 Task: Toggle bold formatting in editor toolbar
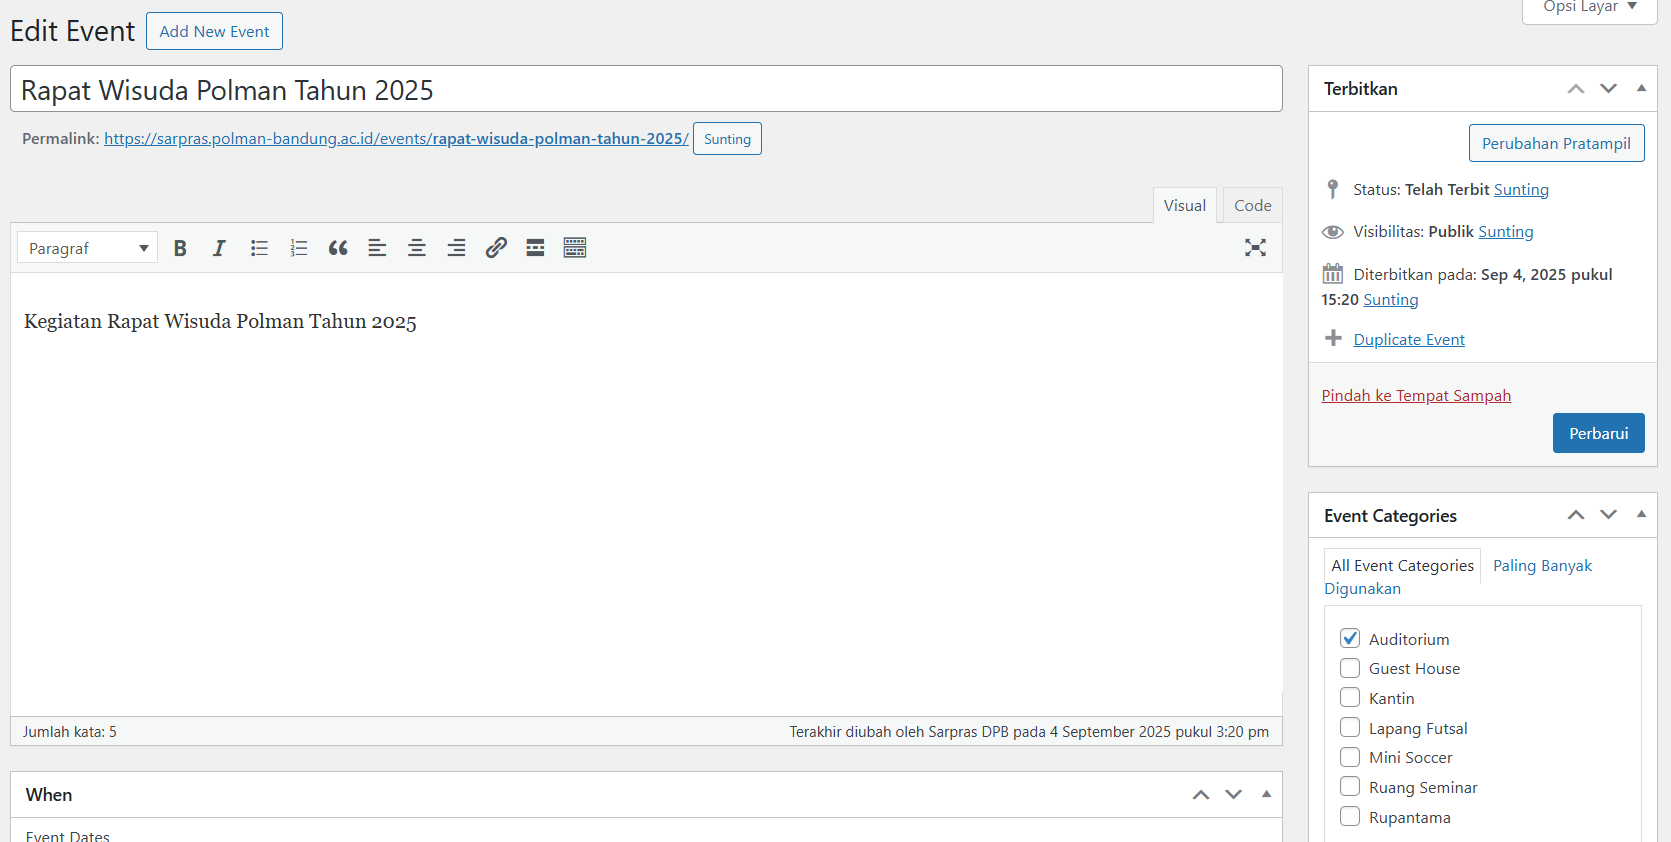click(180, 248)
